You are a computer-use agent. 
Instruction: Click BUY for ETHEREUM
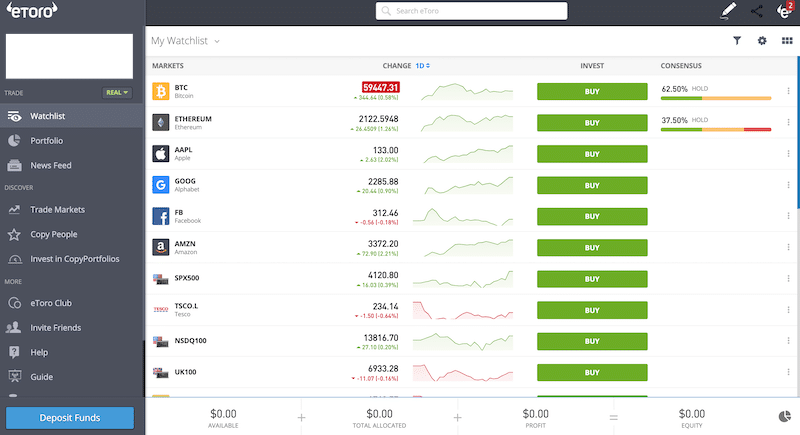coord(592,123)
